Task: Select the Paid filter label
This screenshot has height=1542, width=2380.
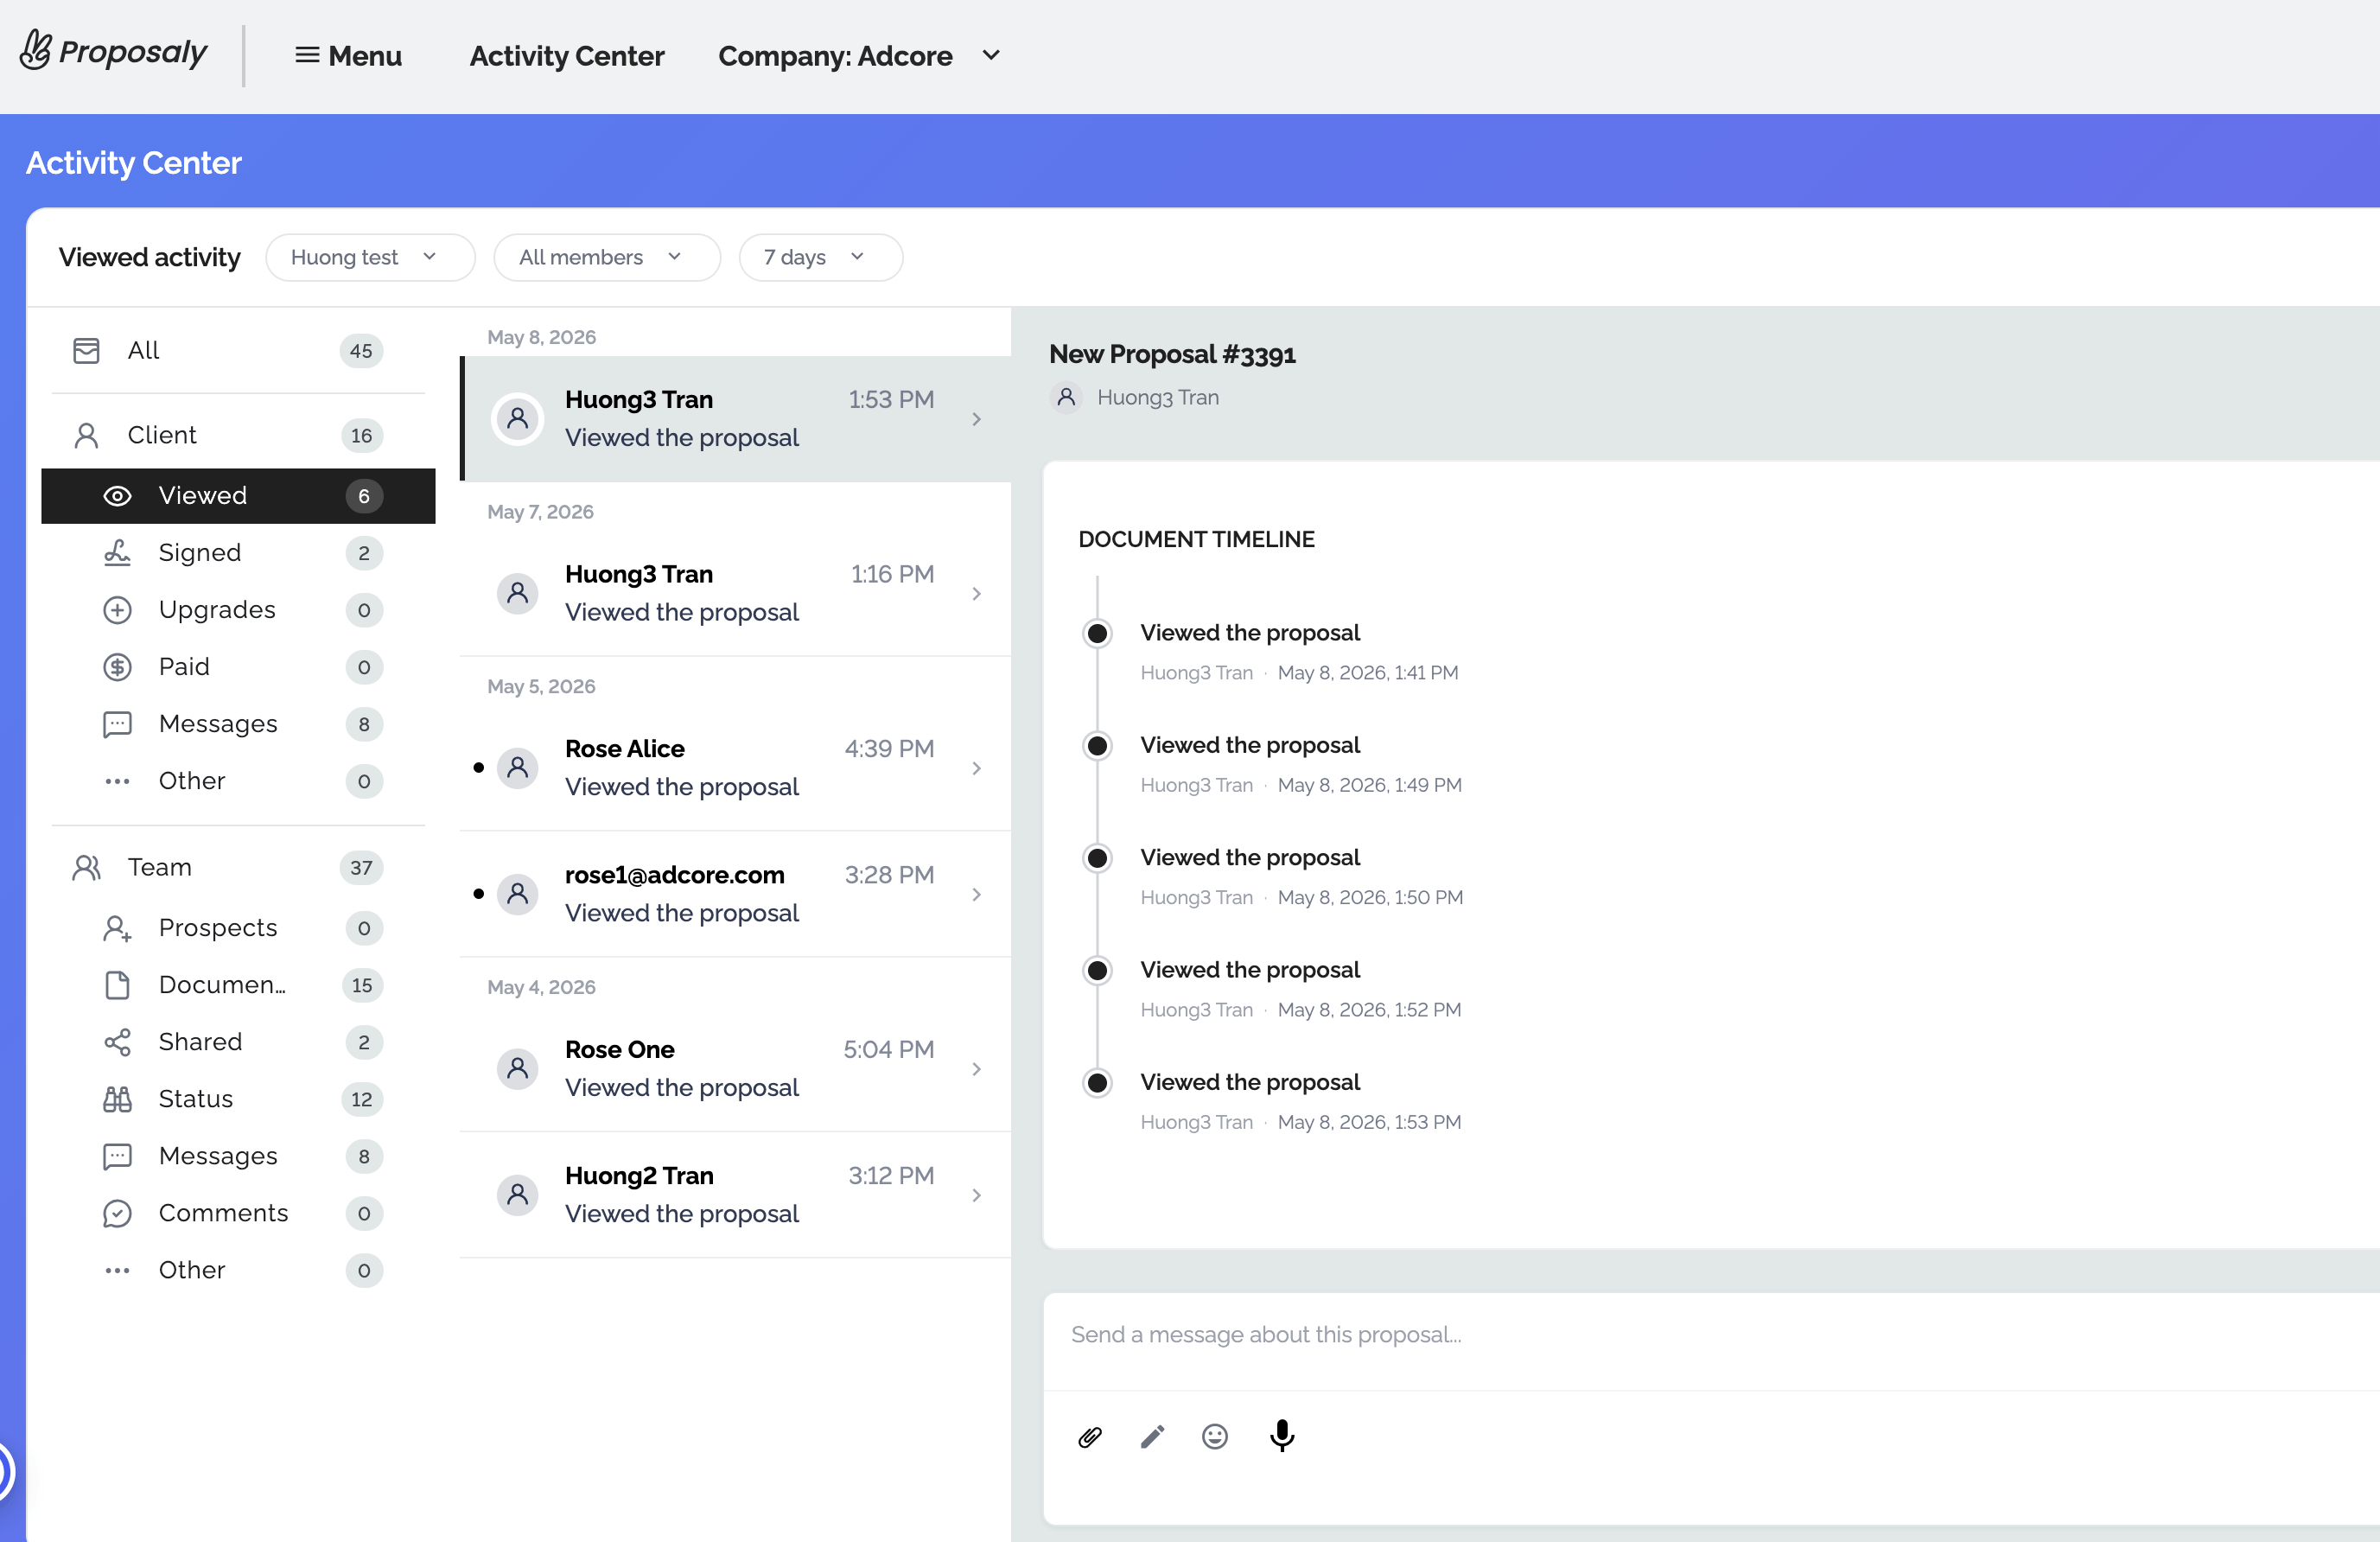Action: coord(184,667)
